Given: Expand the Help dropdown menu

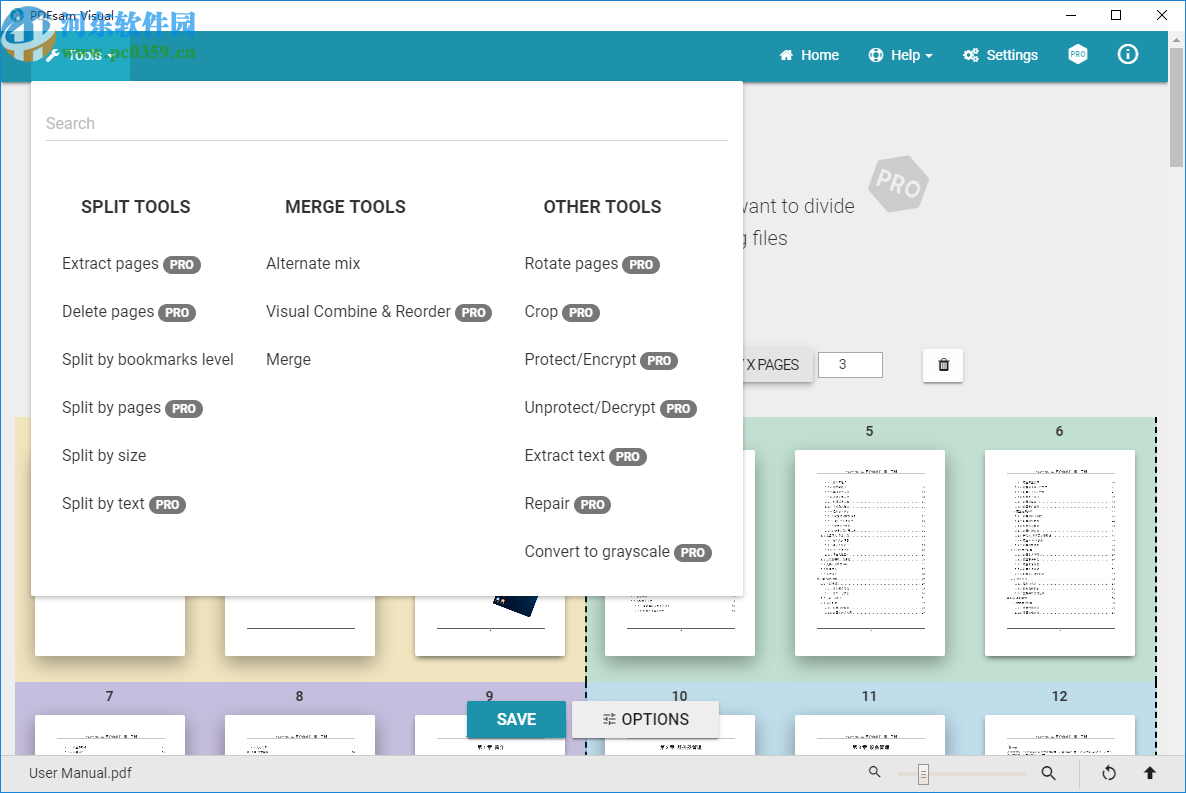Looking at the screenshot, I should click(901, 55).
